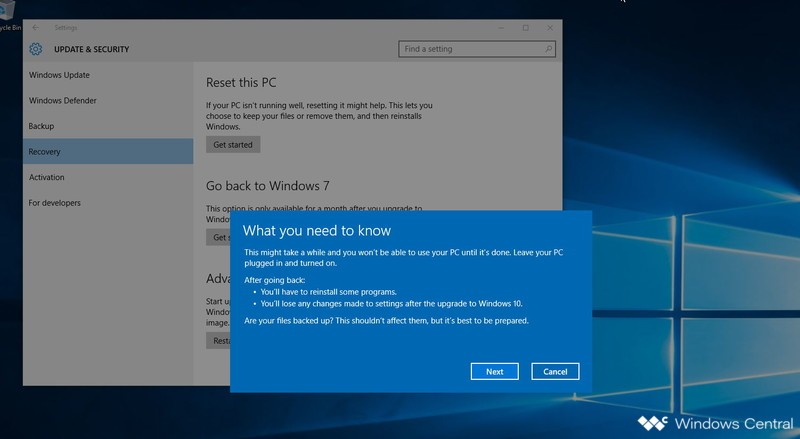Open the Activation settings page
Screen dimensions: 800x439
[46, 177]
